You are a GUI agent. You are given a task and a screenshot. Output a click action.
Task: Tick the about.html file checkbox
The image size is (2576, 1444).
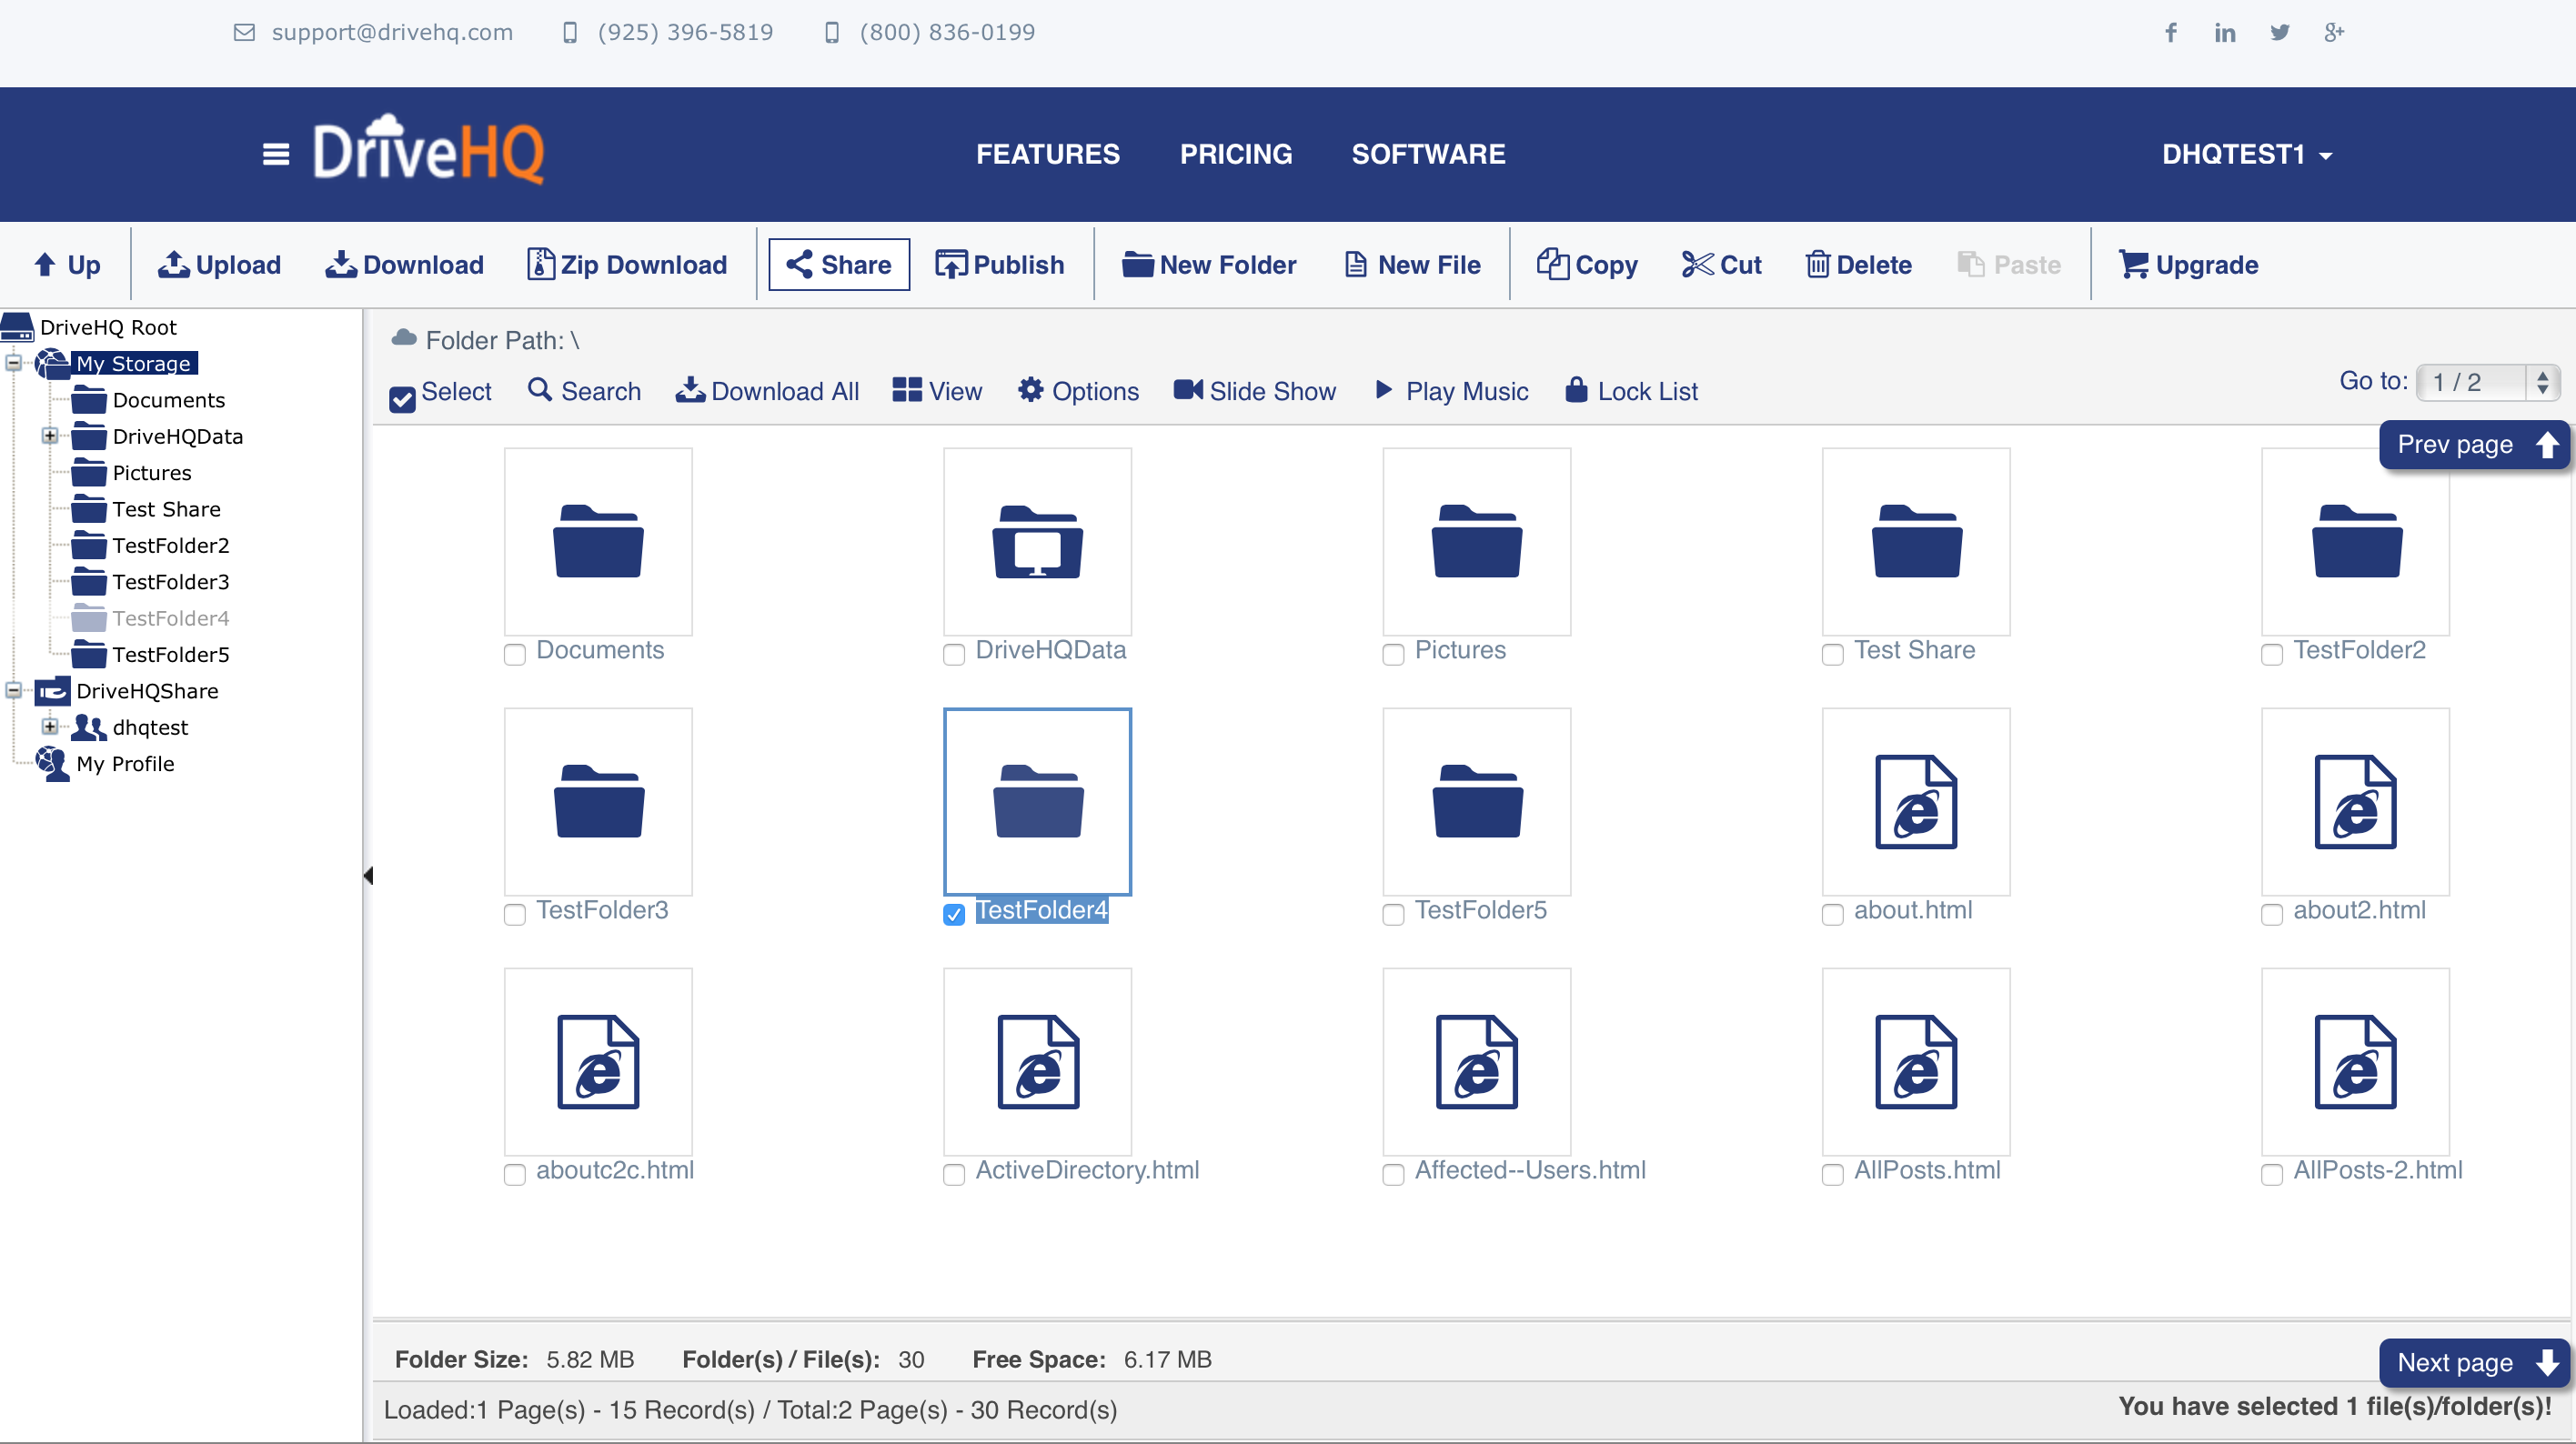click(x=1832, y=914)
